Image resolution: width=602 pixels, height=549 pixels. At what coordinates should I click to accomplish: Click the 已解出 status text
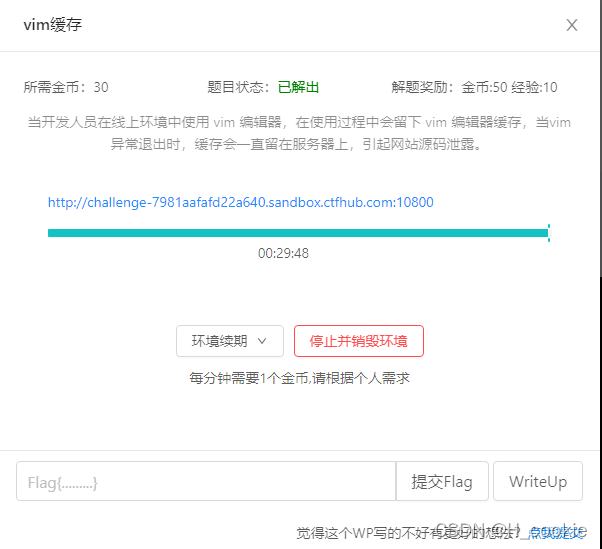click(x=298, y=87)
